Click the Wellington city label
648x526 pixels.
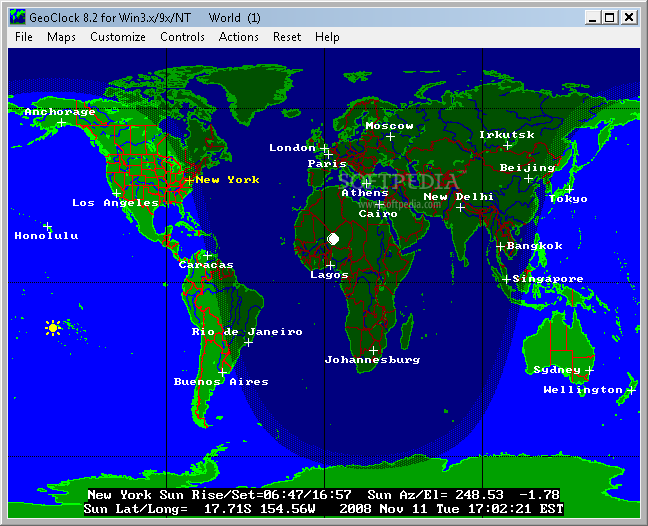583,390
